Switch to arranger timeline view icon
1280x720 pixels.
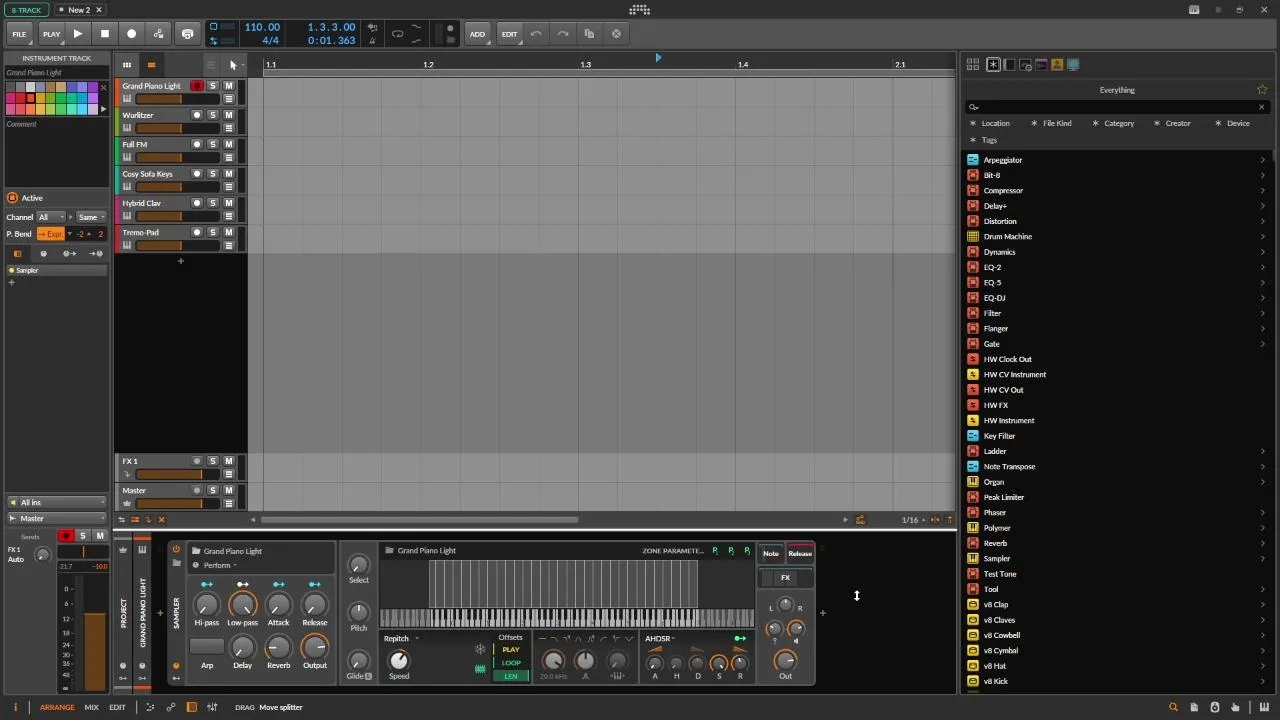(151, 65)
